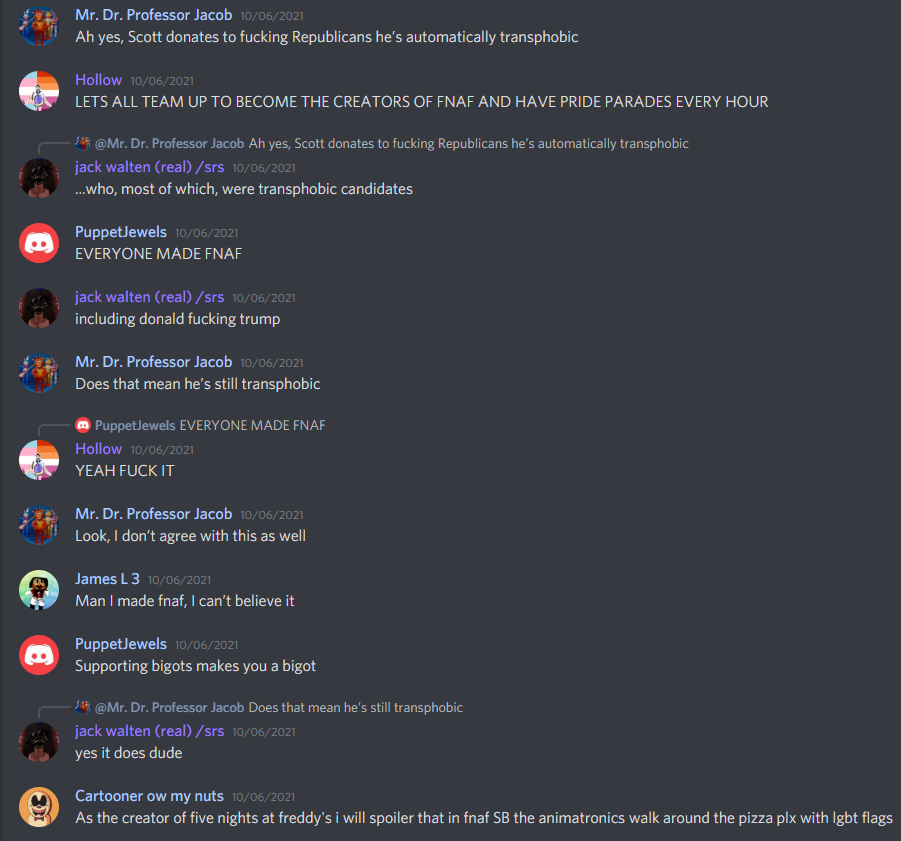901x841 pixels.
Task: Click the username 'Cartooner ow my nuts'
Action: [149, 796]
